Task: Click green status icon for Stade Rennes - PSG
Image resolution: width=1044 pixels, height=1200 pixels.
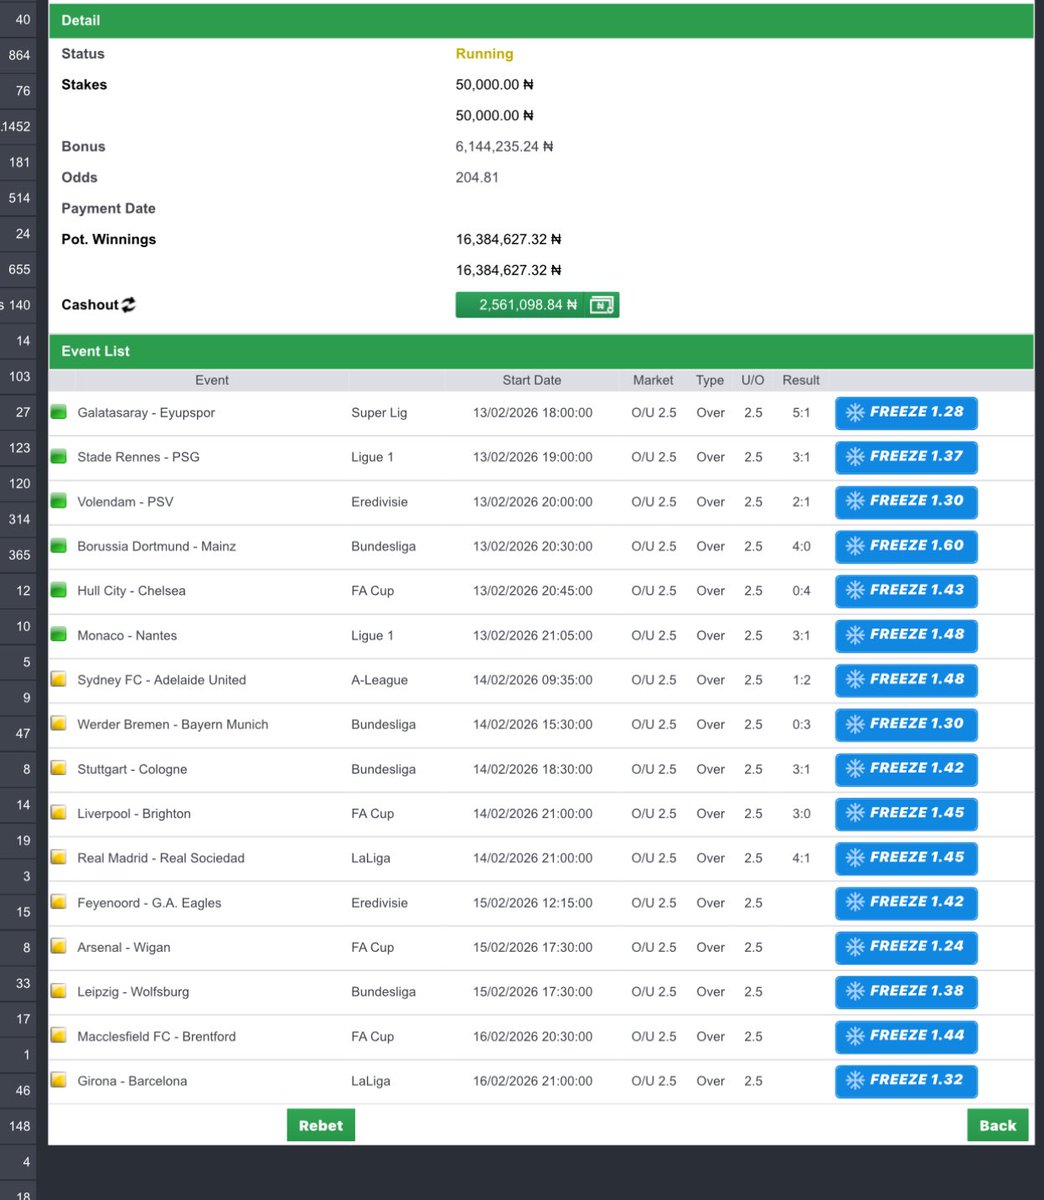Action: click(x=58, y=457)
